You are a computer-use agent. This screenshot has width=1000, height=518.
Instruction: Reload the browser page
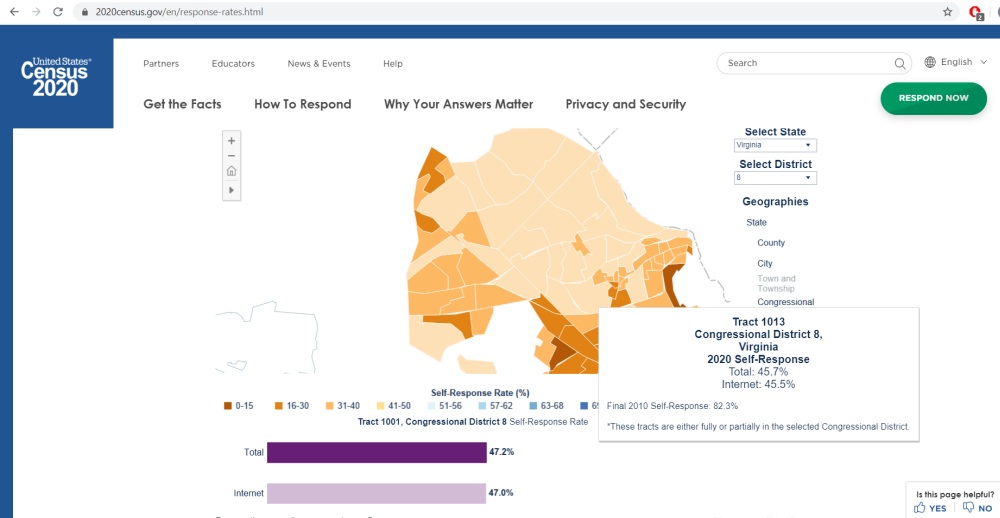[x=58, y=12]
